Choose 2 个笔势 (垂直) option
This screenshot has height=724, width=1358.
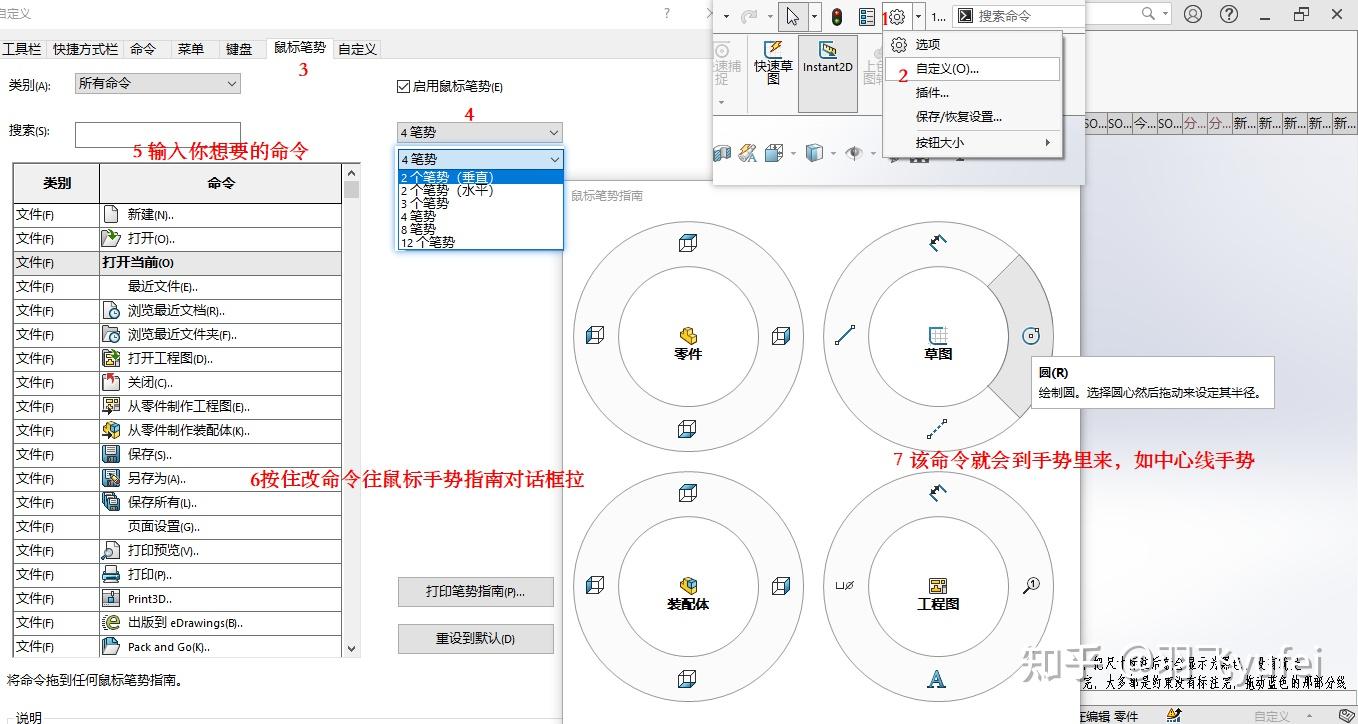(x=480, y=177)
